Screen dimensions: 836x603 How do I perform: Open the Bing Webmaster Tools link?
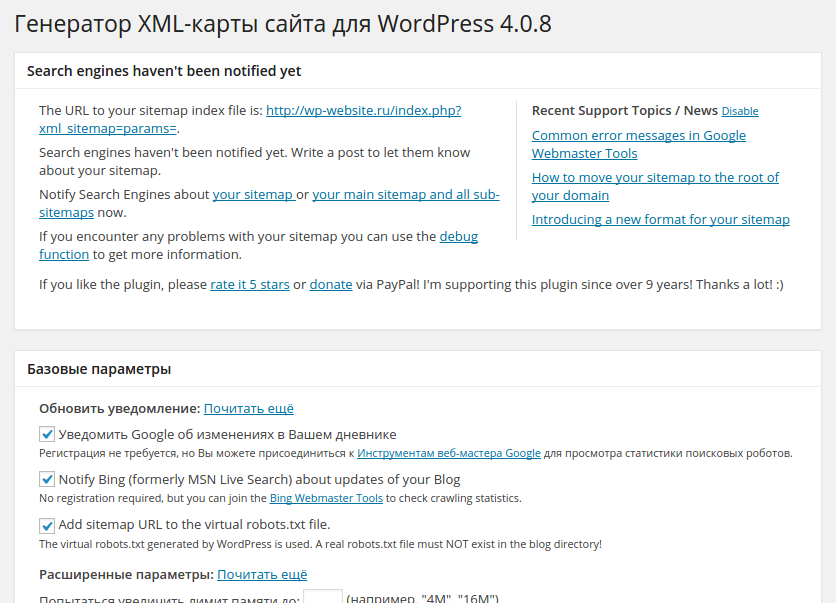tap(326, 499)
